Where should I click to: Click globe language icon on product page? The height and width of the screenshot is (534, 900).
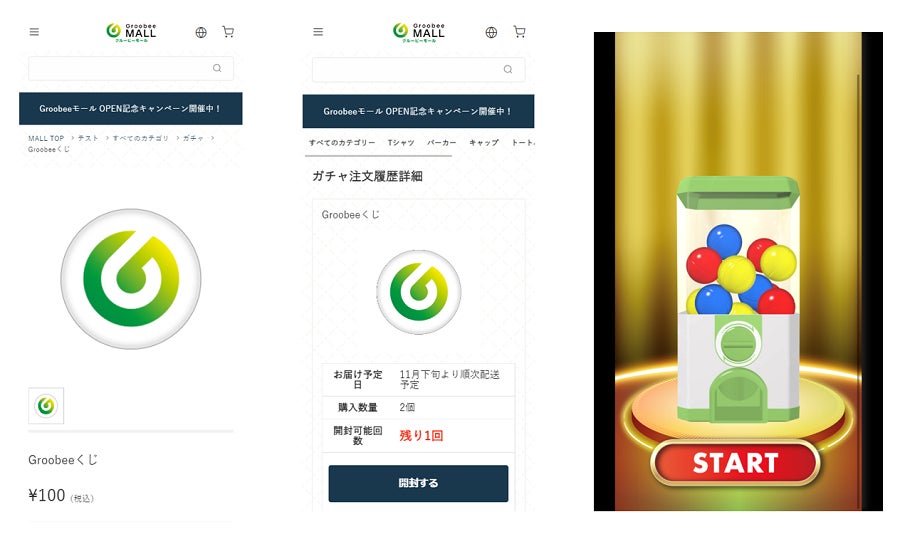pos(201,32)
